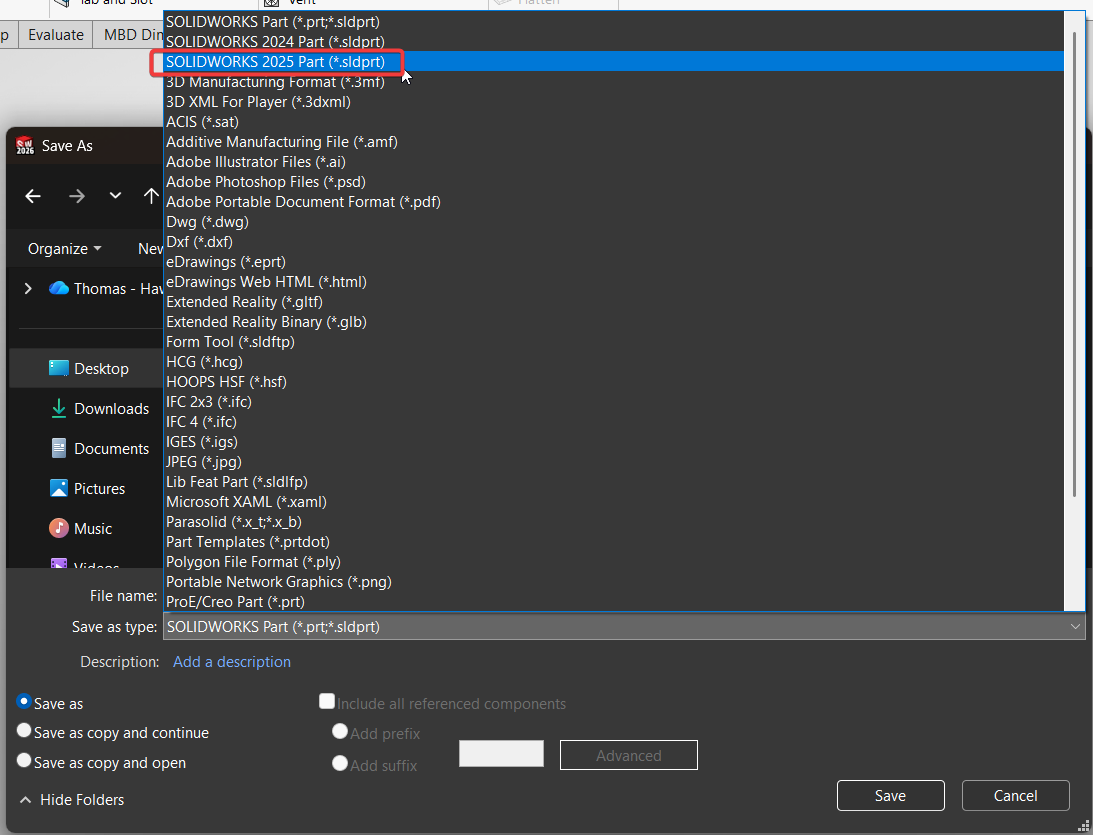This screenshot has width=1093, height=835.
Task: Click the Pictures icon
Action: [x=59, y=488]
